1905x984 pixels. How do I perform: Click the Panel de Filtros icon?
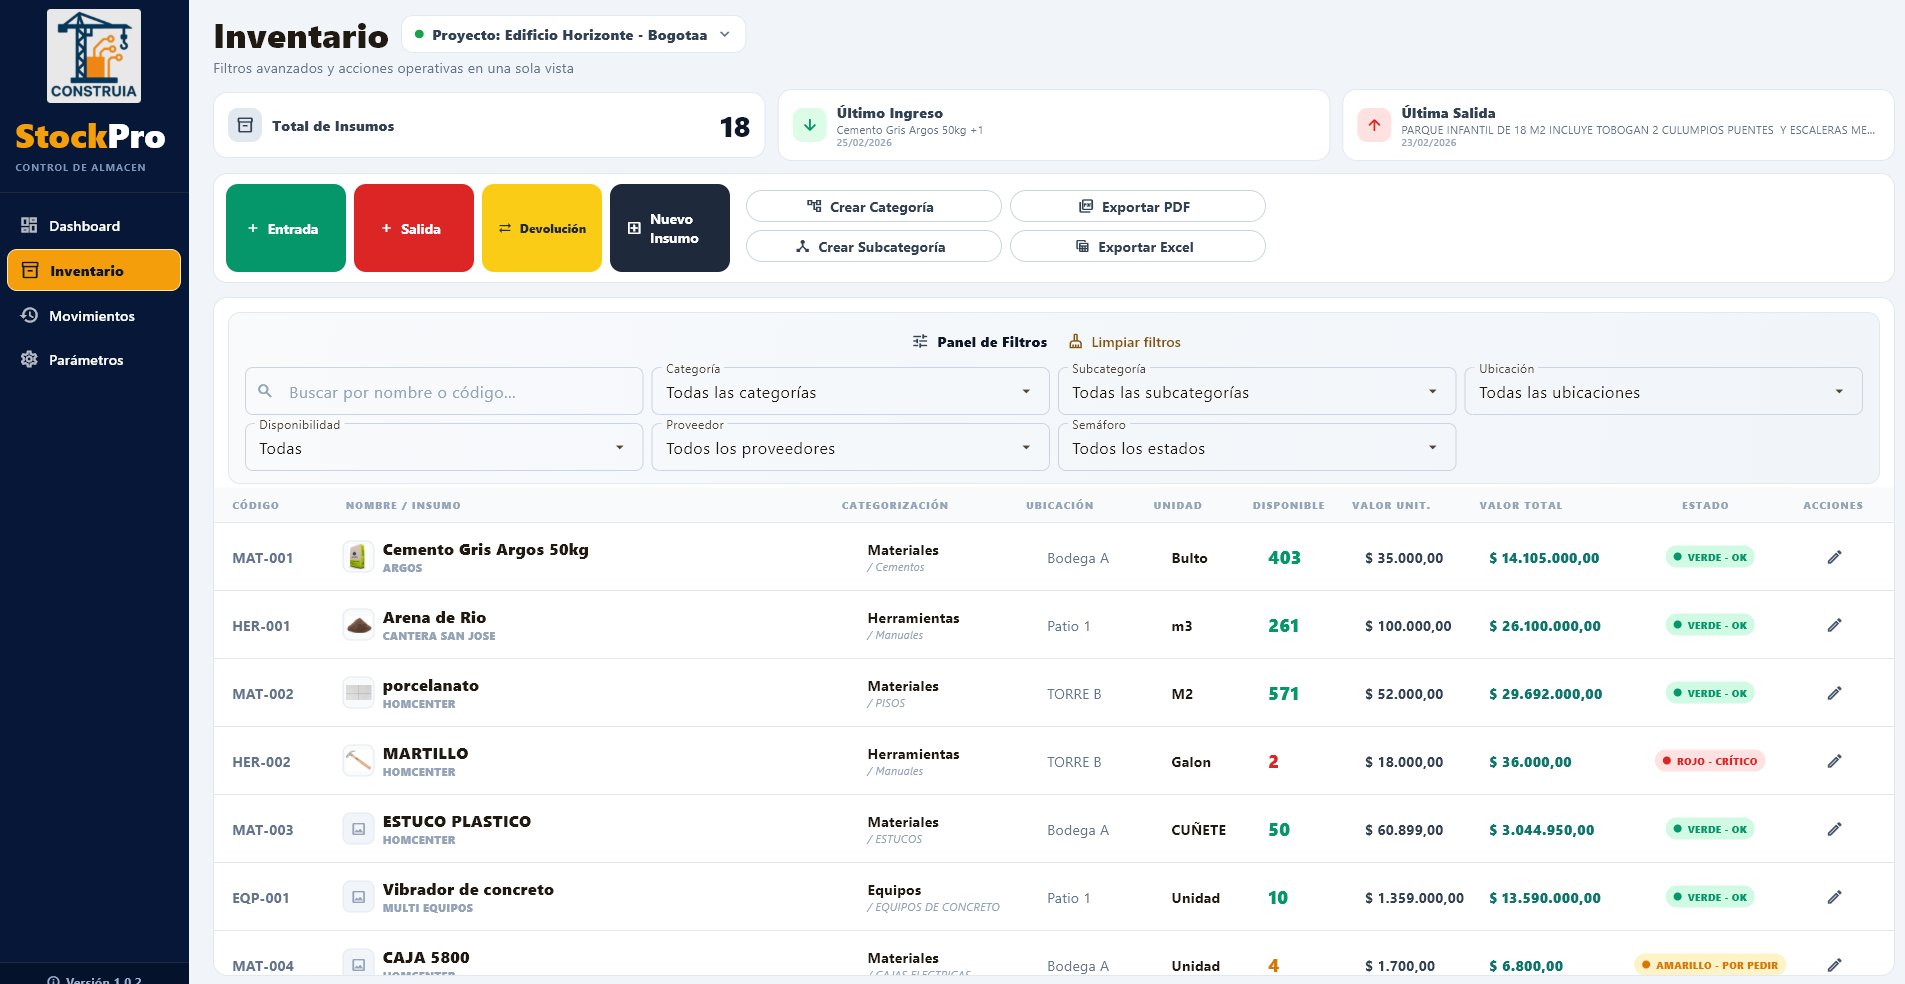click(920, 341)
